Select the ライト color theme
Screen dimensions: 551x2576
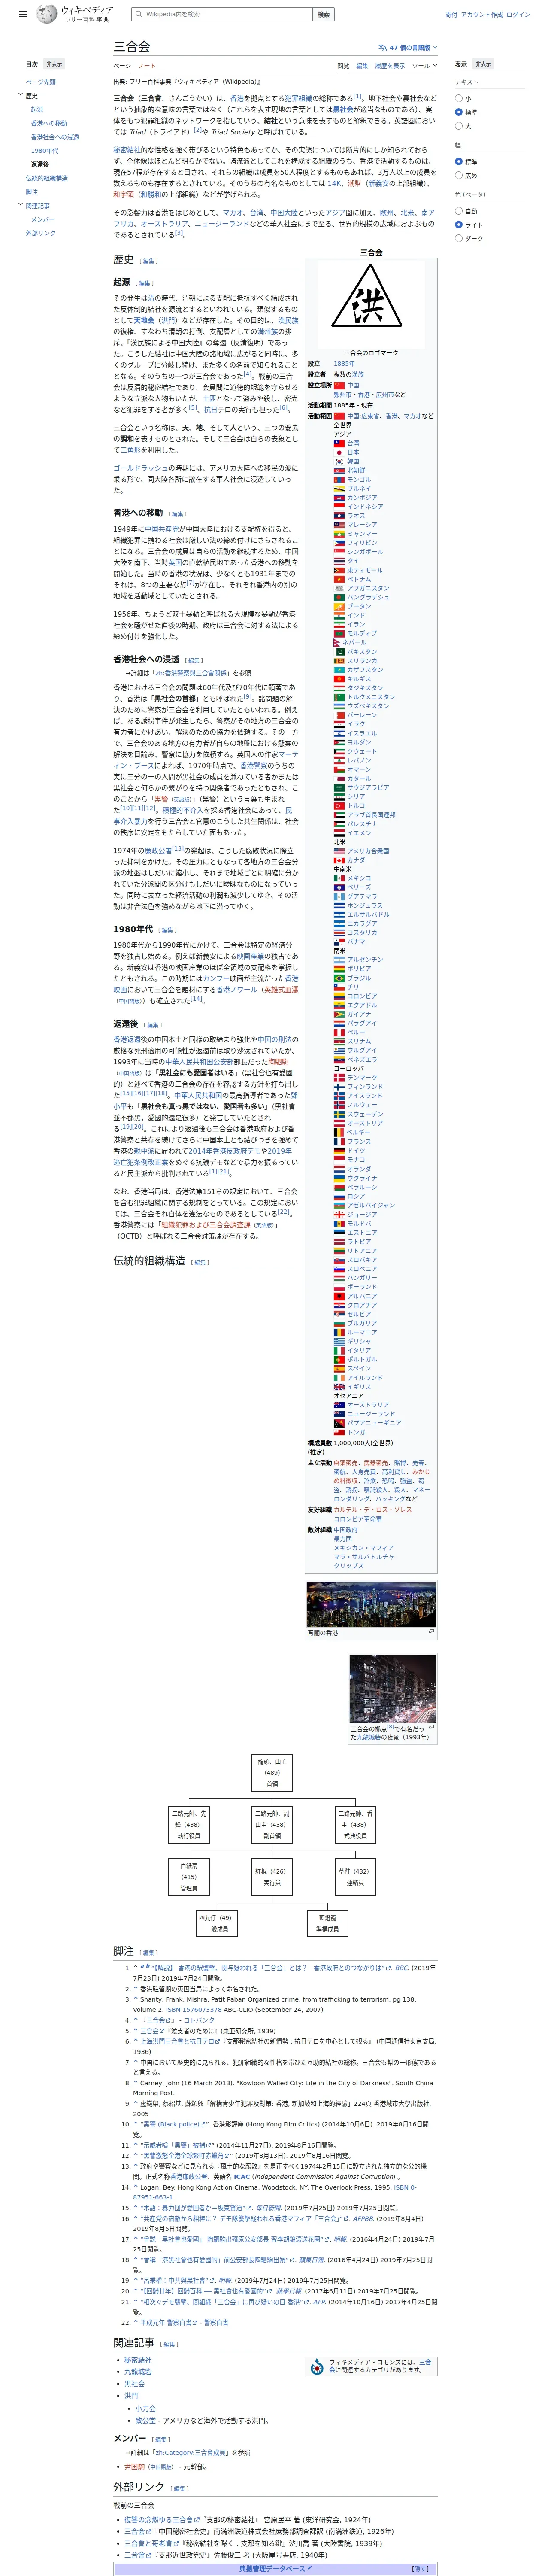459,225
